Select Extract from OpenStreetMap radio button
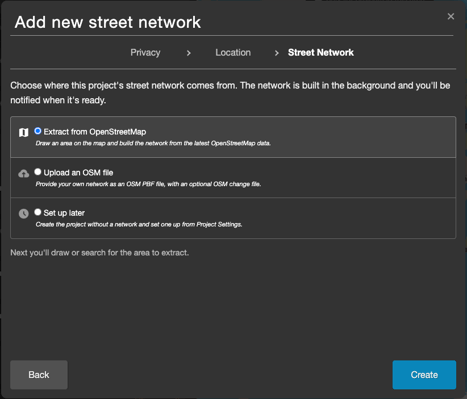Viewport: 467px width, 399px height. tap(38, 131)
